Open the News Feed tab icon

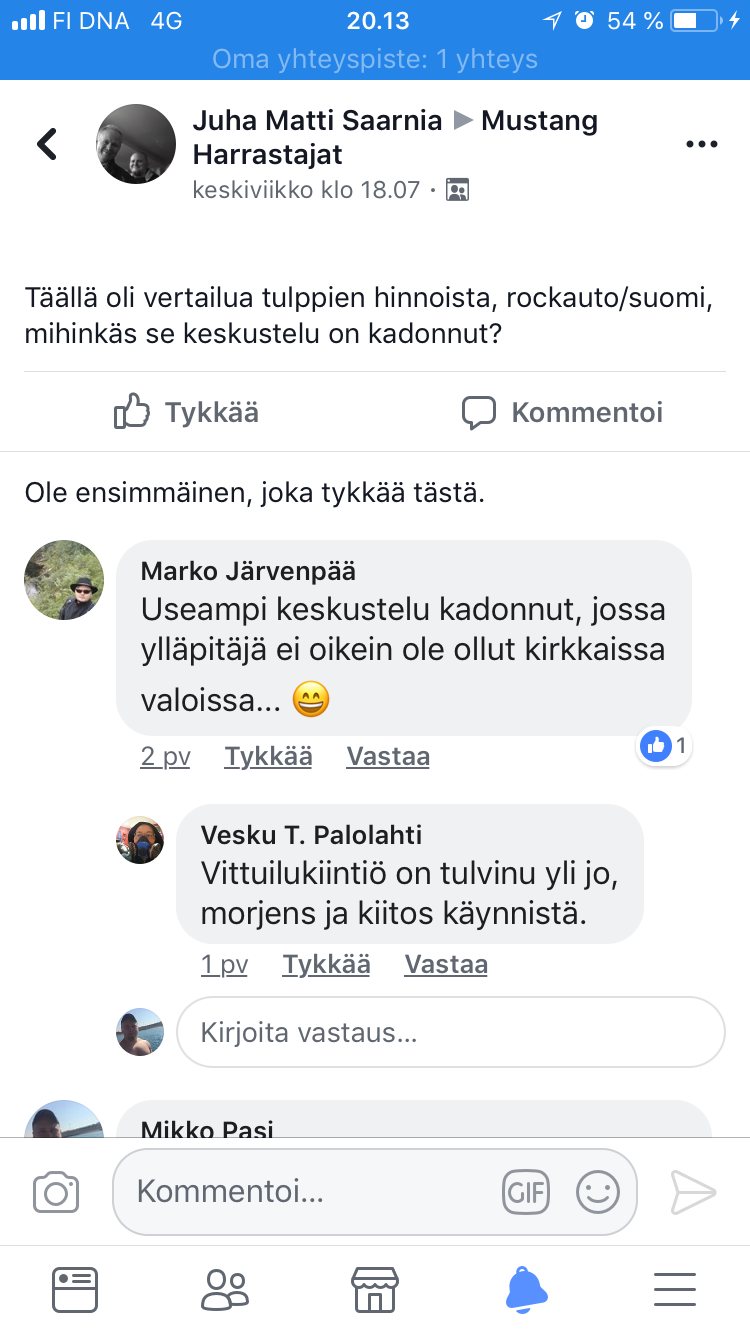click(x=75, y=1289)
